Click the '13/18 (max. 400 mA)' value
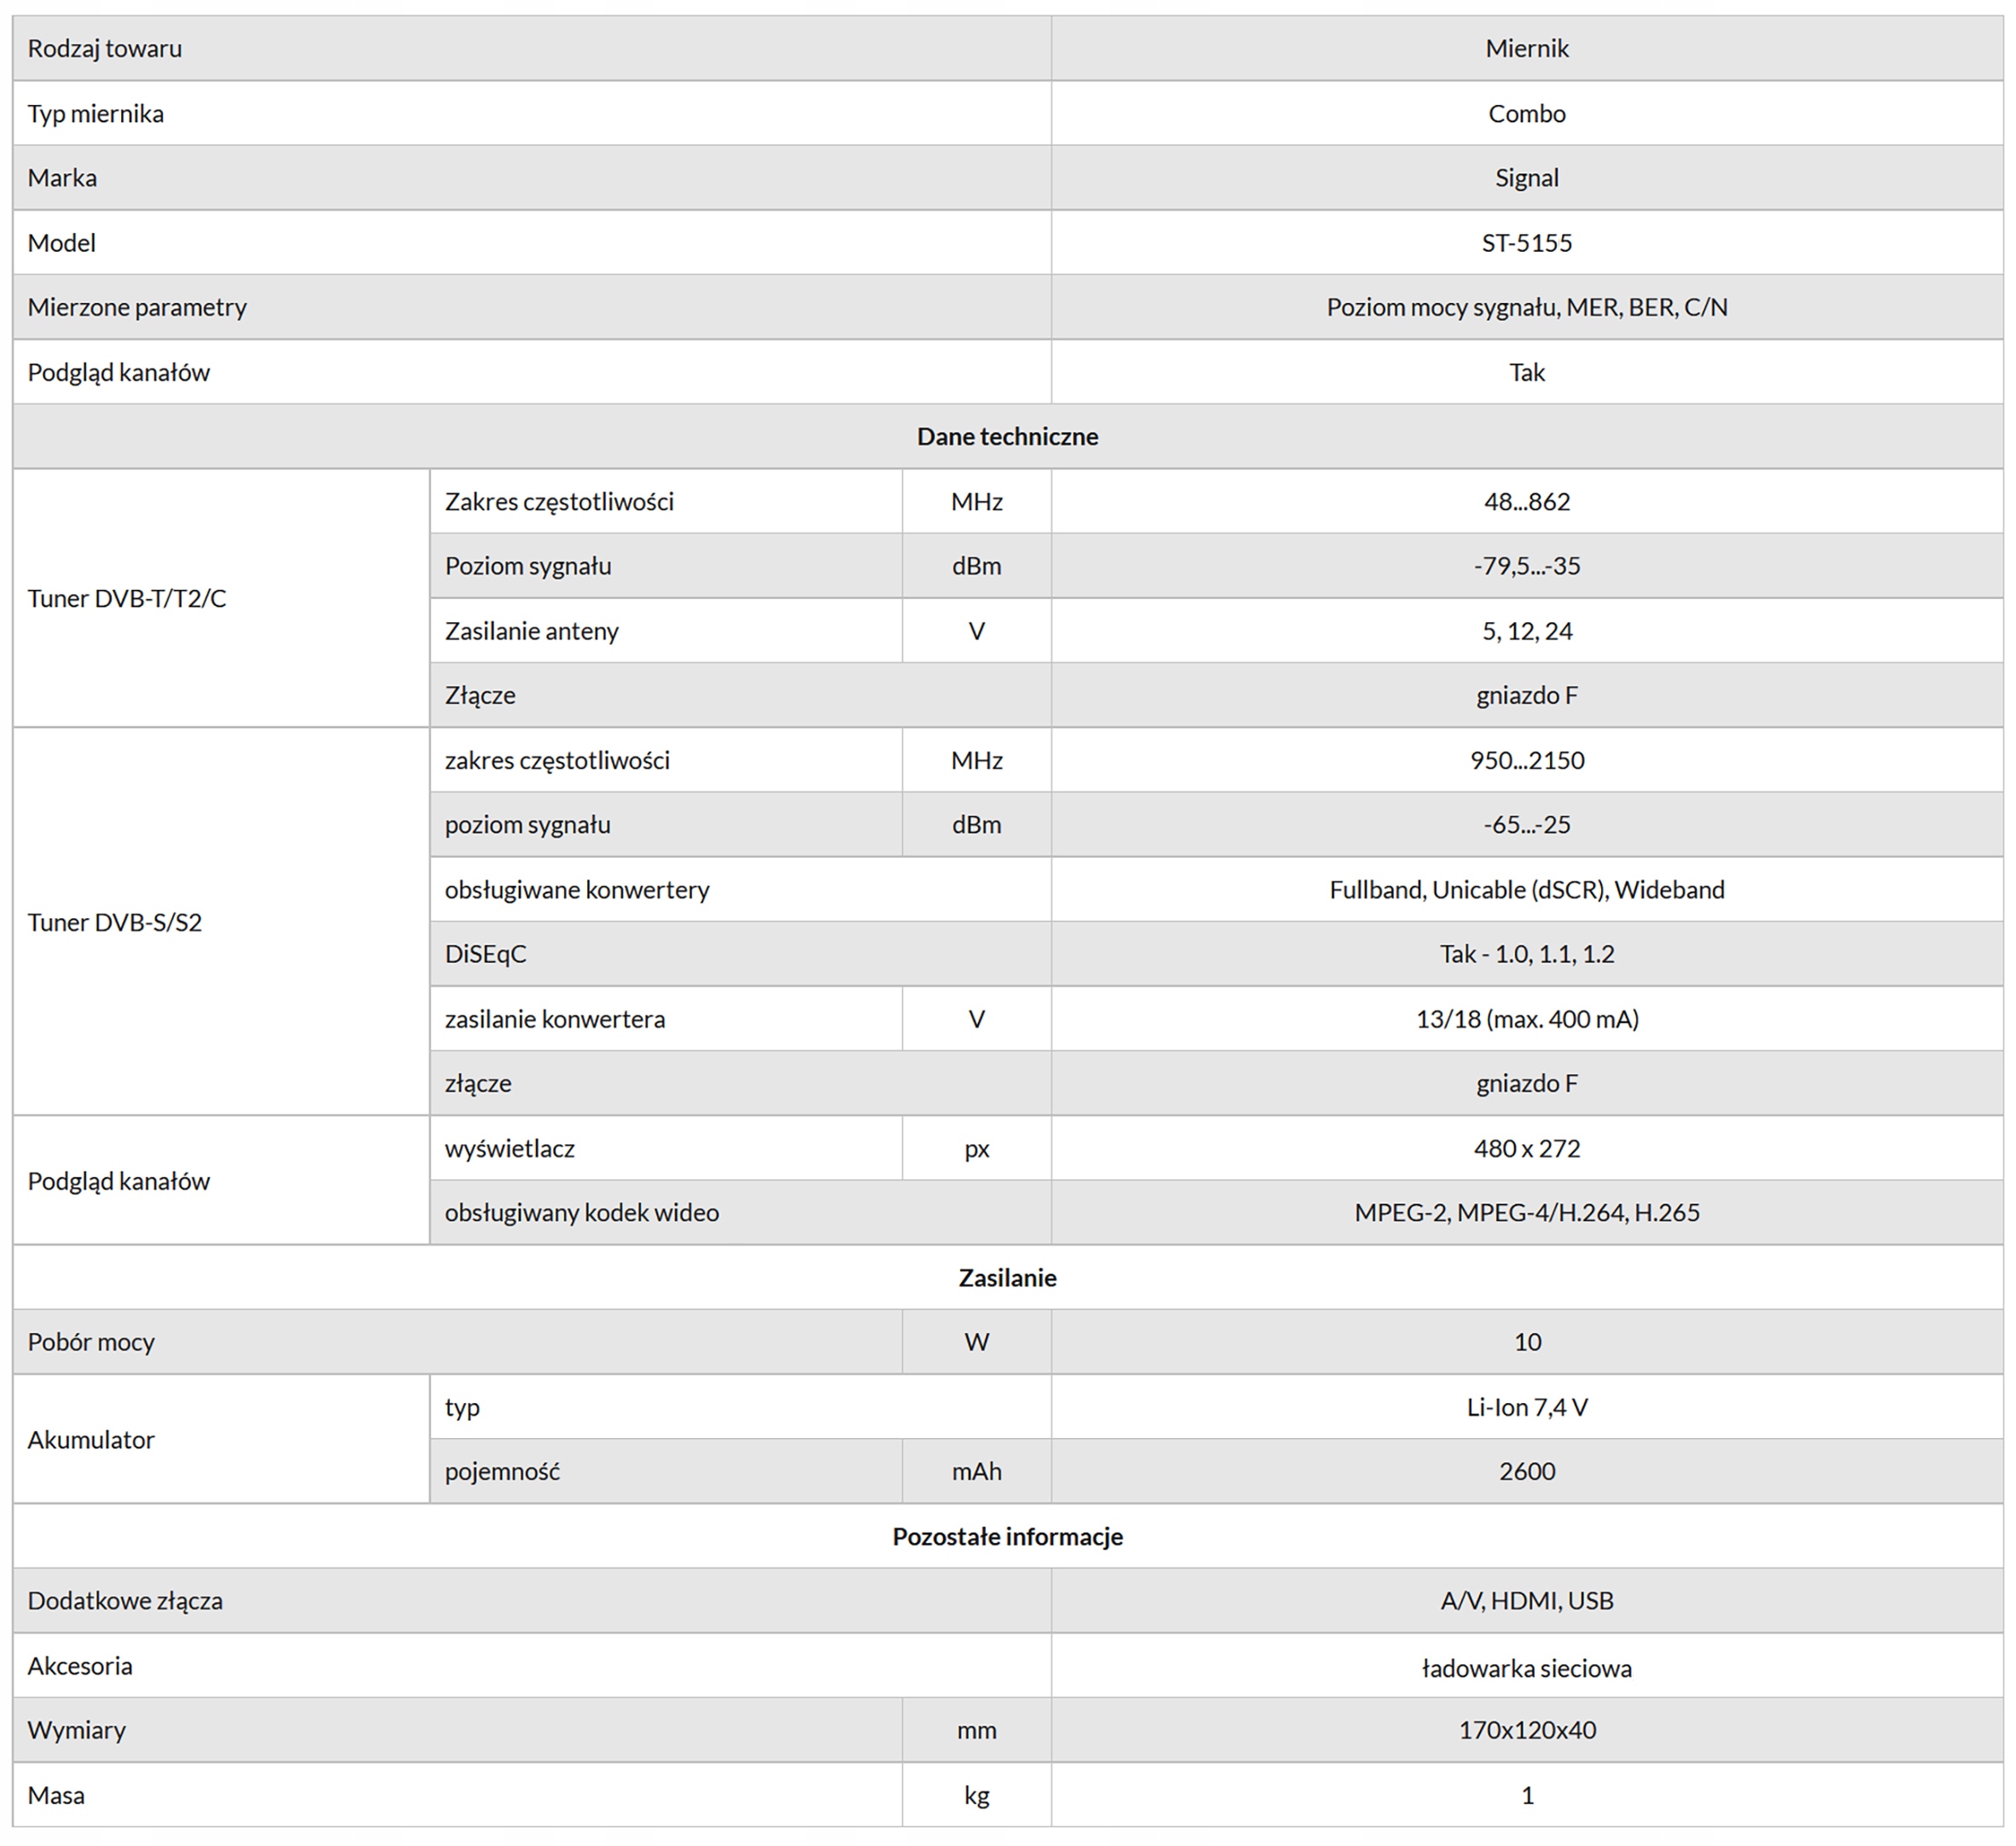This screenshot has height=1846, width=2016. (x=1526, y=1019)
